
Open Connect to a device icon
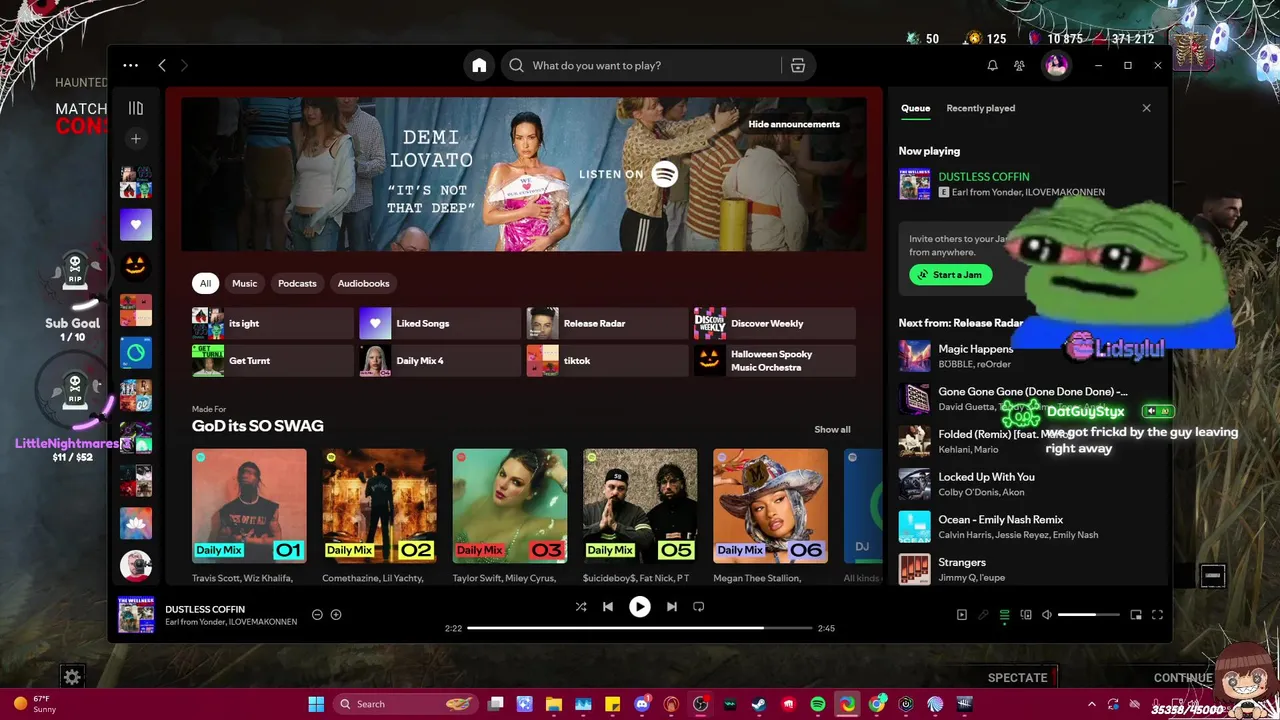coord(1026,615)
